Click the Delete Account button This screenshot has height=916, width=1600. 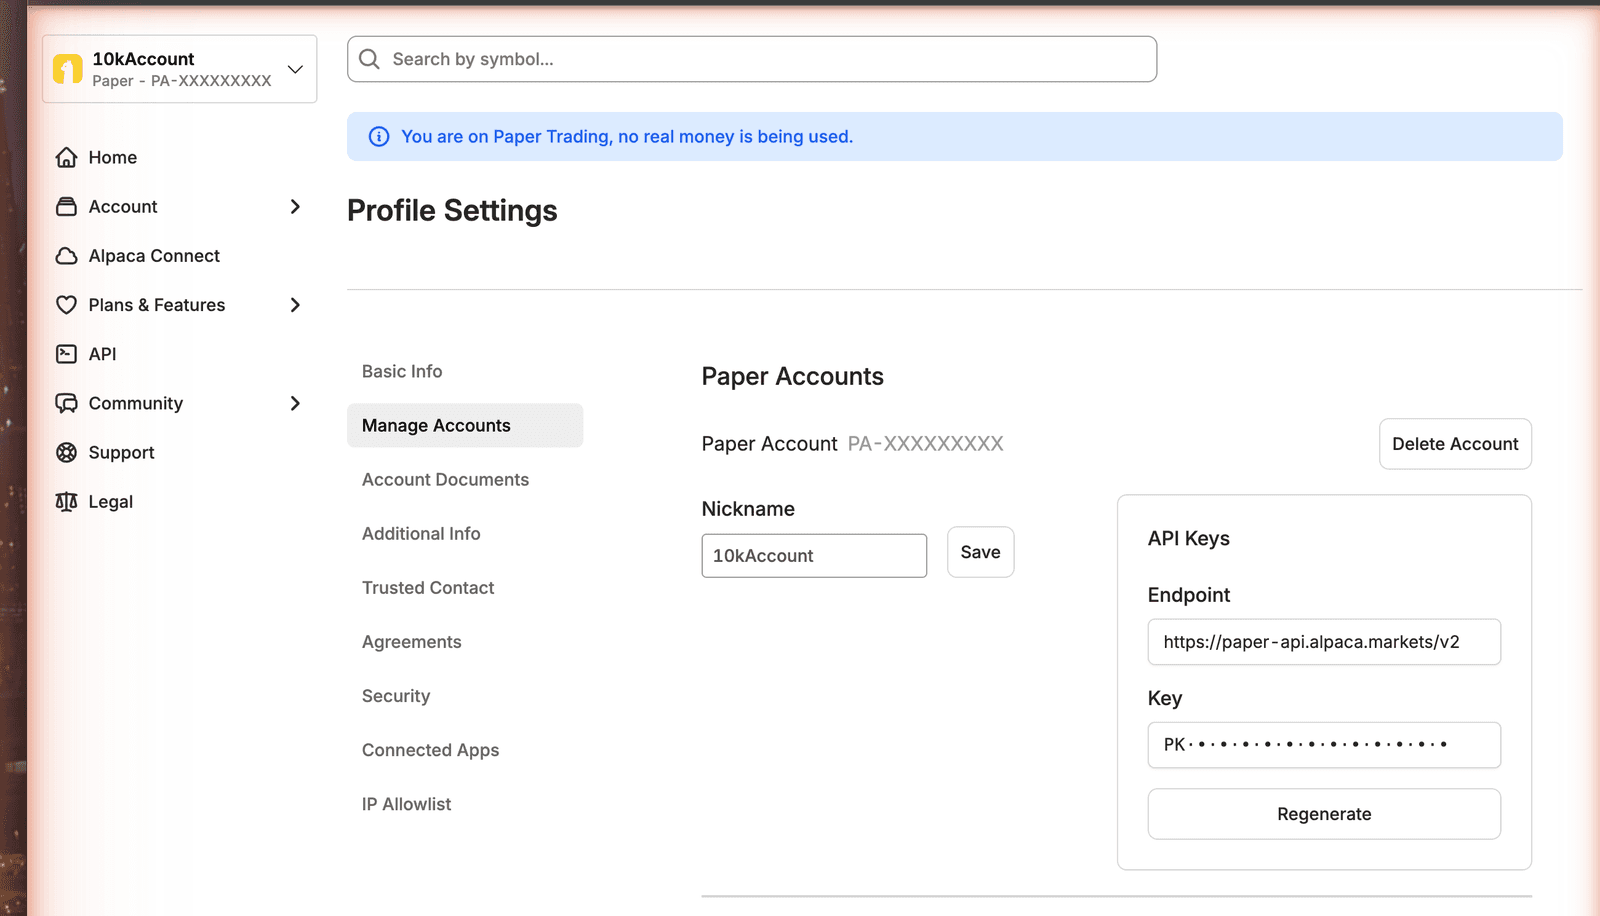(x=1455, y=443)
